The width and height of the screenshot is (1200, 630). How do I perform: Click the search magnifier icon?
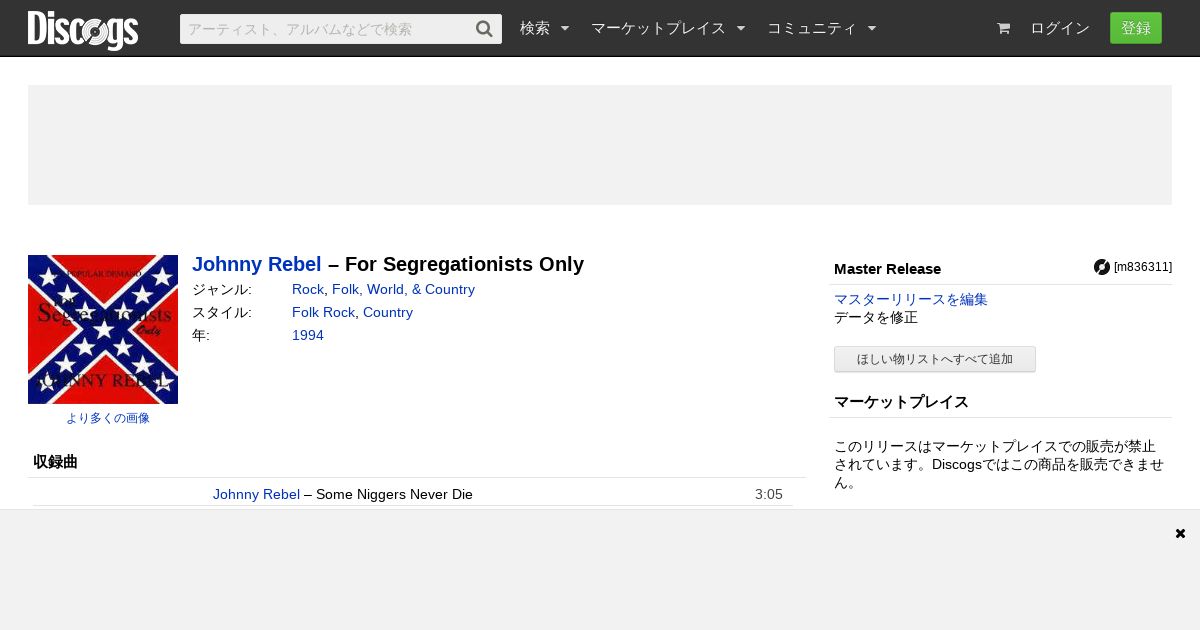click(x=484, y=29)
